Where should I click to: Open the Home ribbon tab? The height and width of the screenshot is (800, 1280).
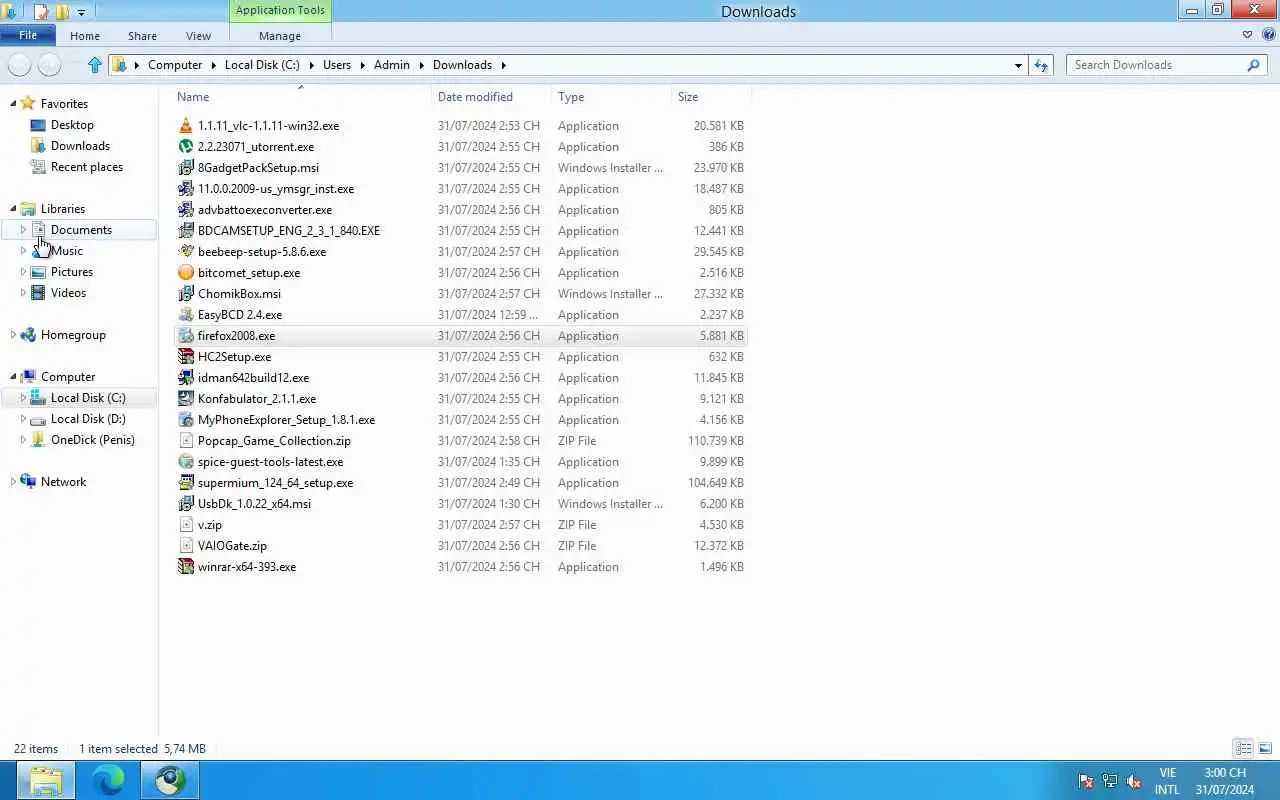tap(85, 36)
